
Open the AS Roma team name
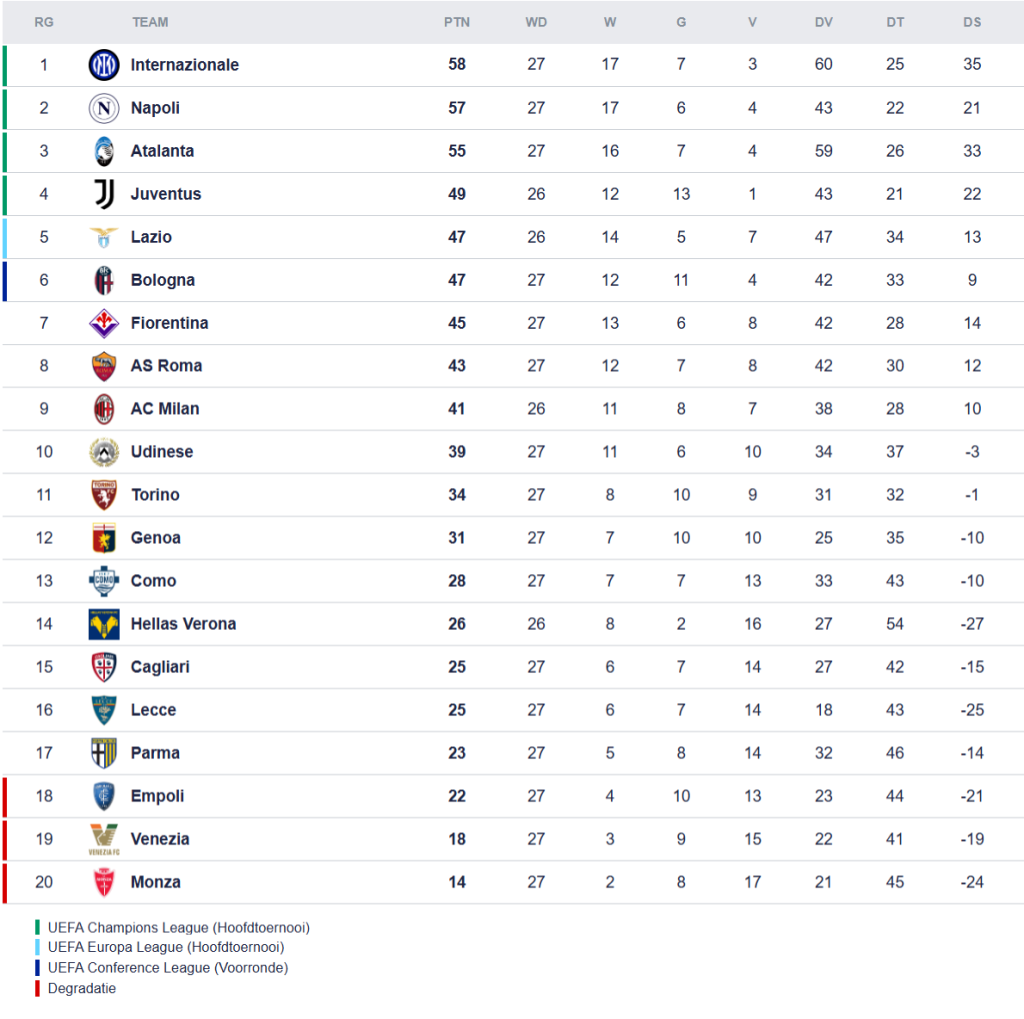click(166, 366)
